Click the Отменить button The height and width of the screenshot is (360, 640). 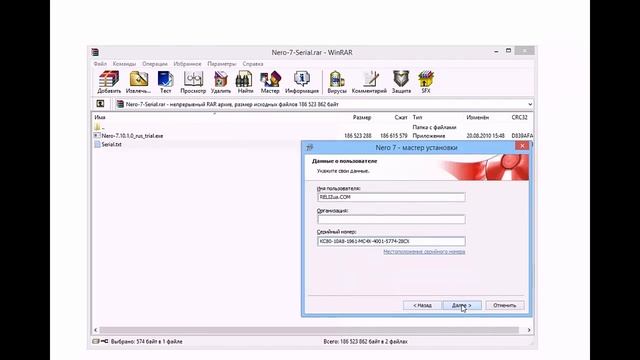coord(504,305)
